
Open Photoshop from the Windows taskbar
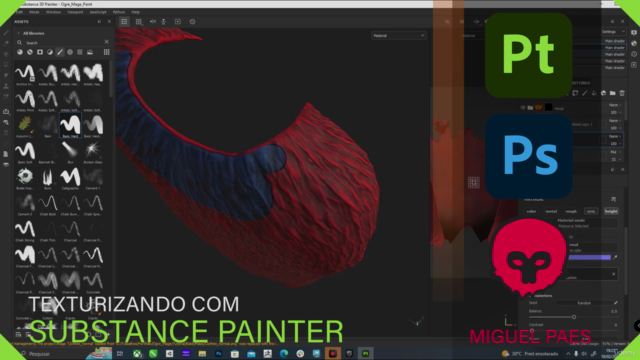click(x=218, y=353)
